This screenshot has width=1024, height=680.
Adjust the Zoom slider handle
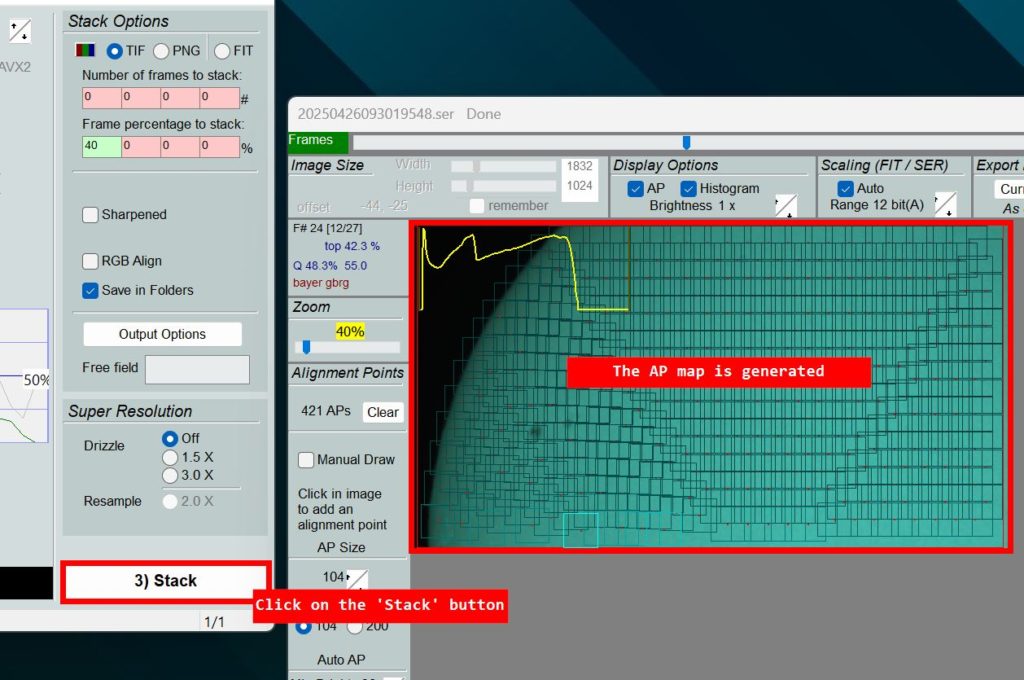coord(306,347)
